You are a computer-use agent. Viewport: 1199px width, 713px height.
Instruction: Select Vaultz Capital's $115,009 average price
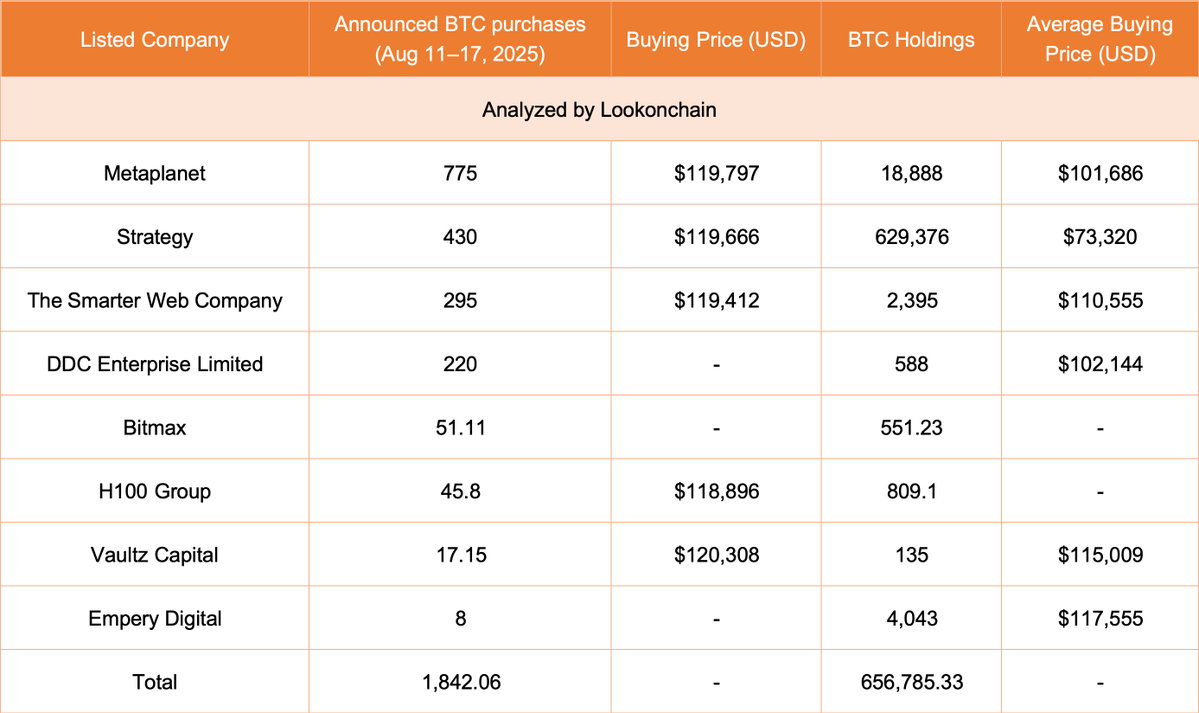click(1100, 555)
